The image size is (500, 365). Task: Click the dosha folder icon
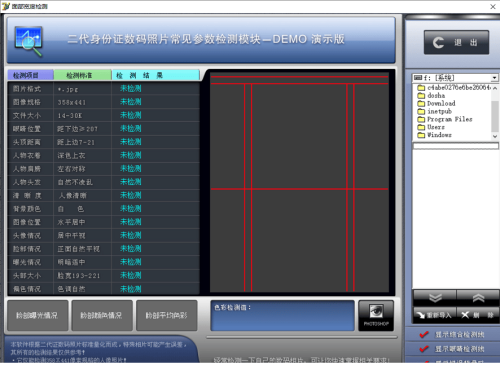pos(421,96)
